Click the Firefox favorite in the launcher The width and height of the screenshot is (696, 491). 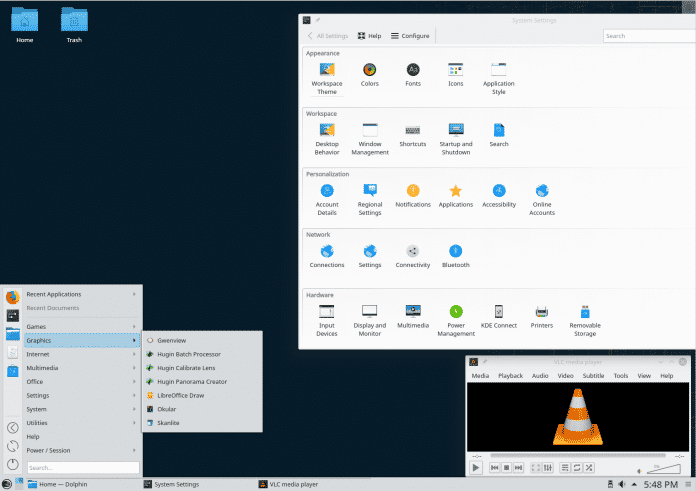pos(12,297)
